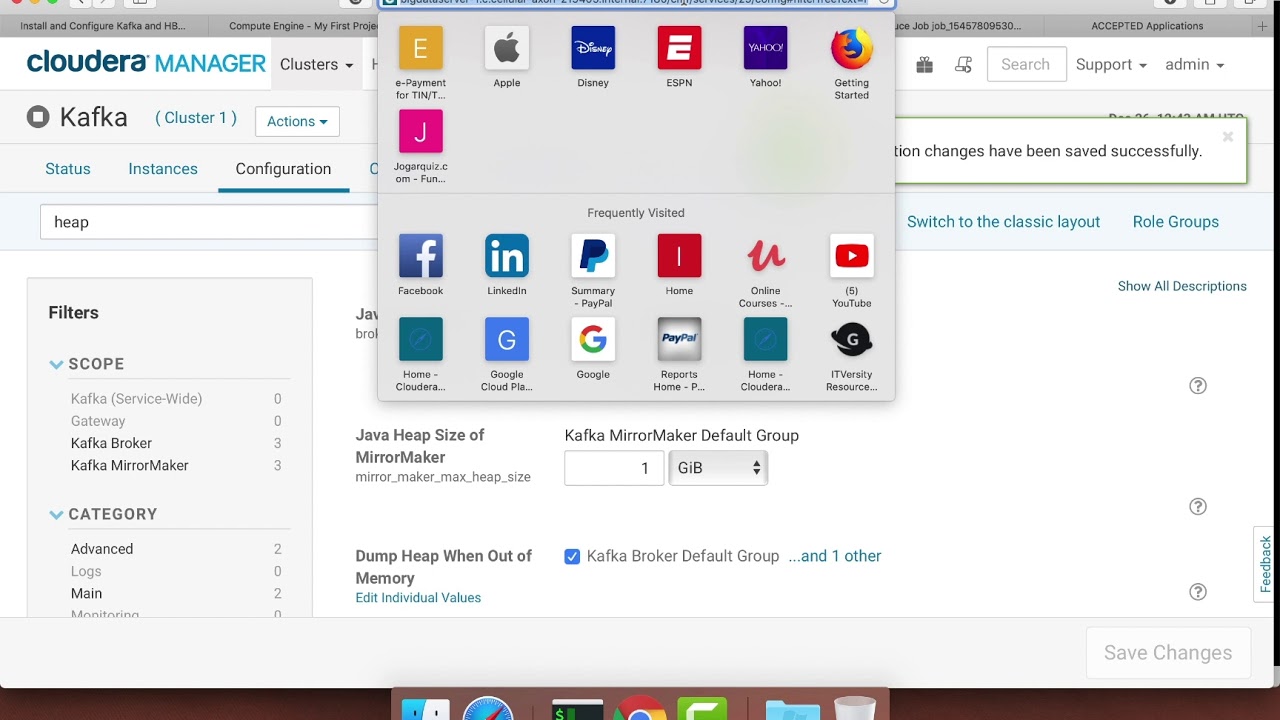The height and width of the screenshot is (720, 1280).
Task: Click the Cloudera Manager logo
Action: click(146, 64)
